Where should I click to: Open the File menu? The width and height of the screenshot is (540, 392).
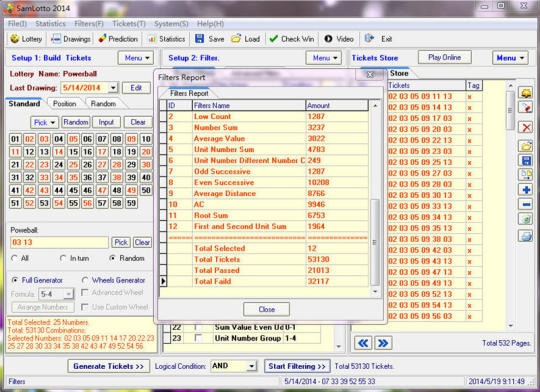17,24
